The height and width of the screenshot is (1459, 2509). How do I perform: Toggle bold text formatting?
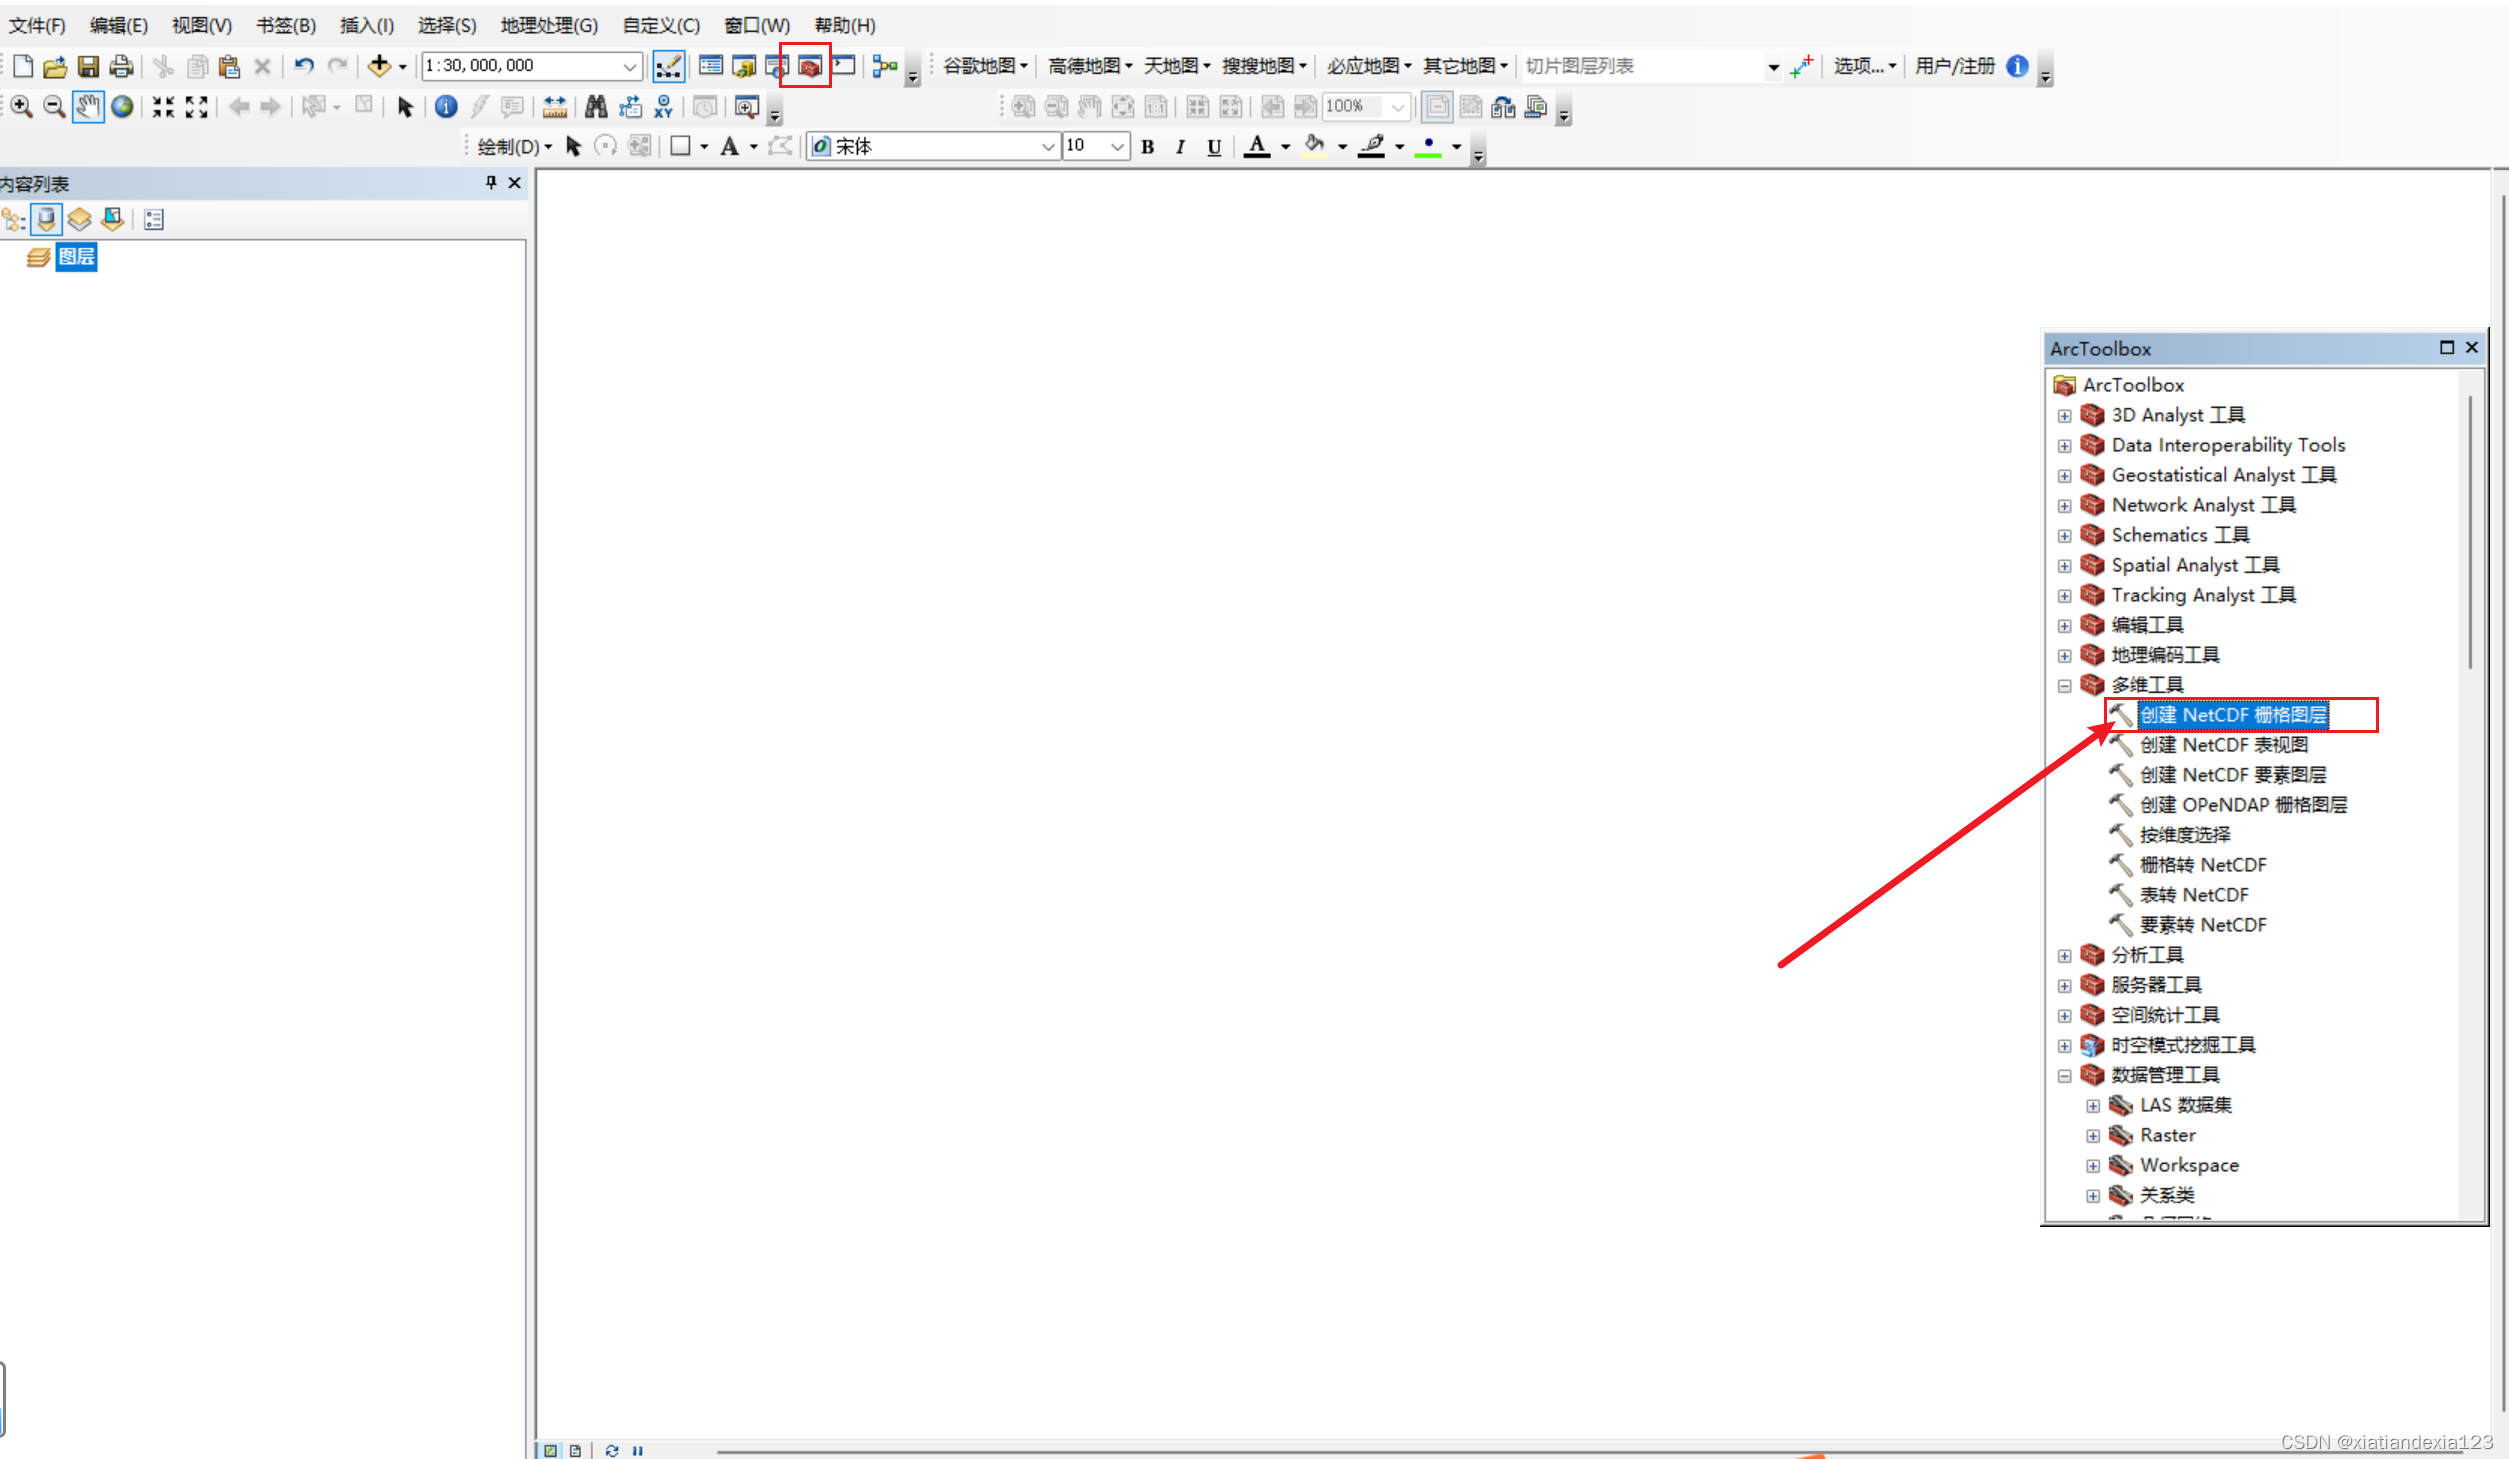(1148, 147)
